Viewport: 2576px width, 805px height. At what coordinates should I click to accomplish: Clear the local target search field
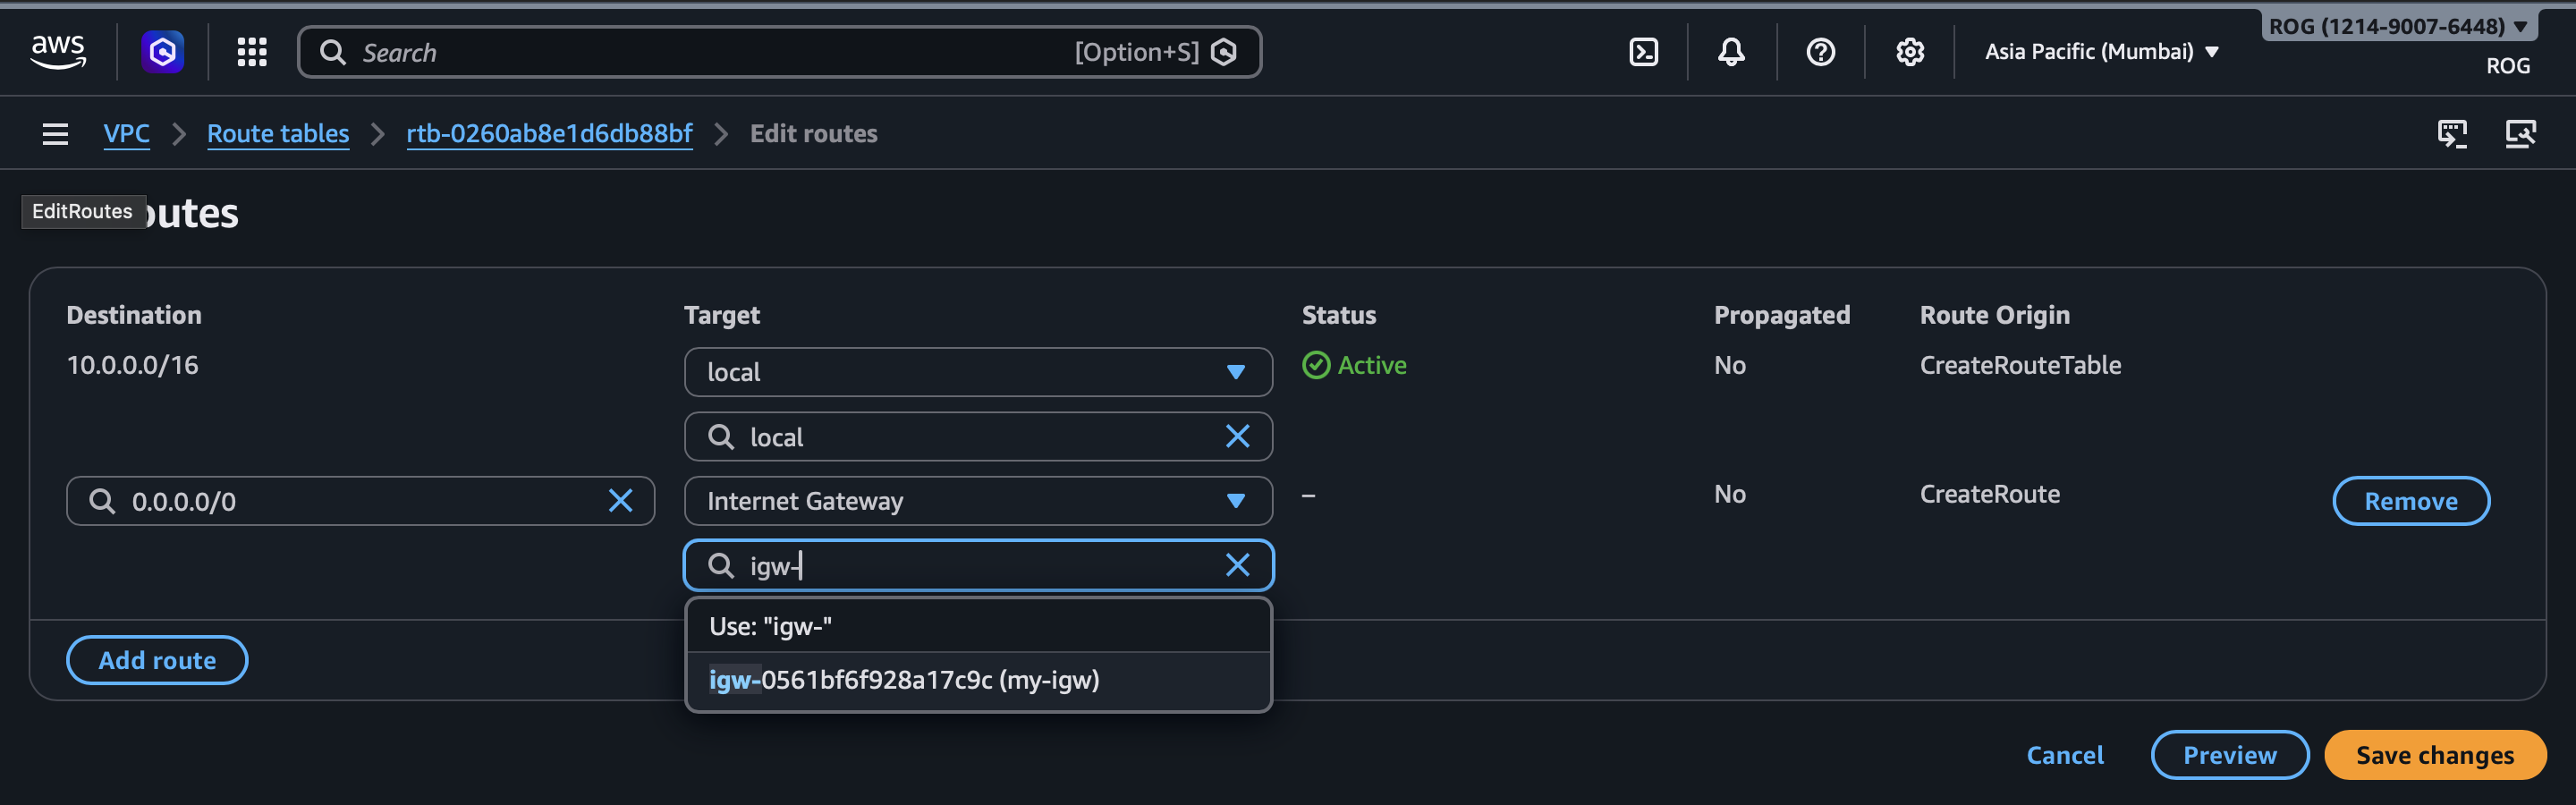coord(1237,437)
